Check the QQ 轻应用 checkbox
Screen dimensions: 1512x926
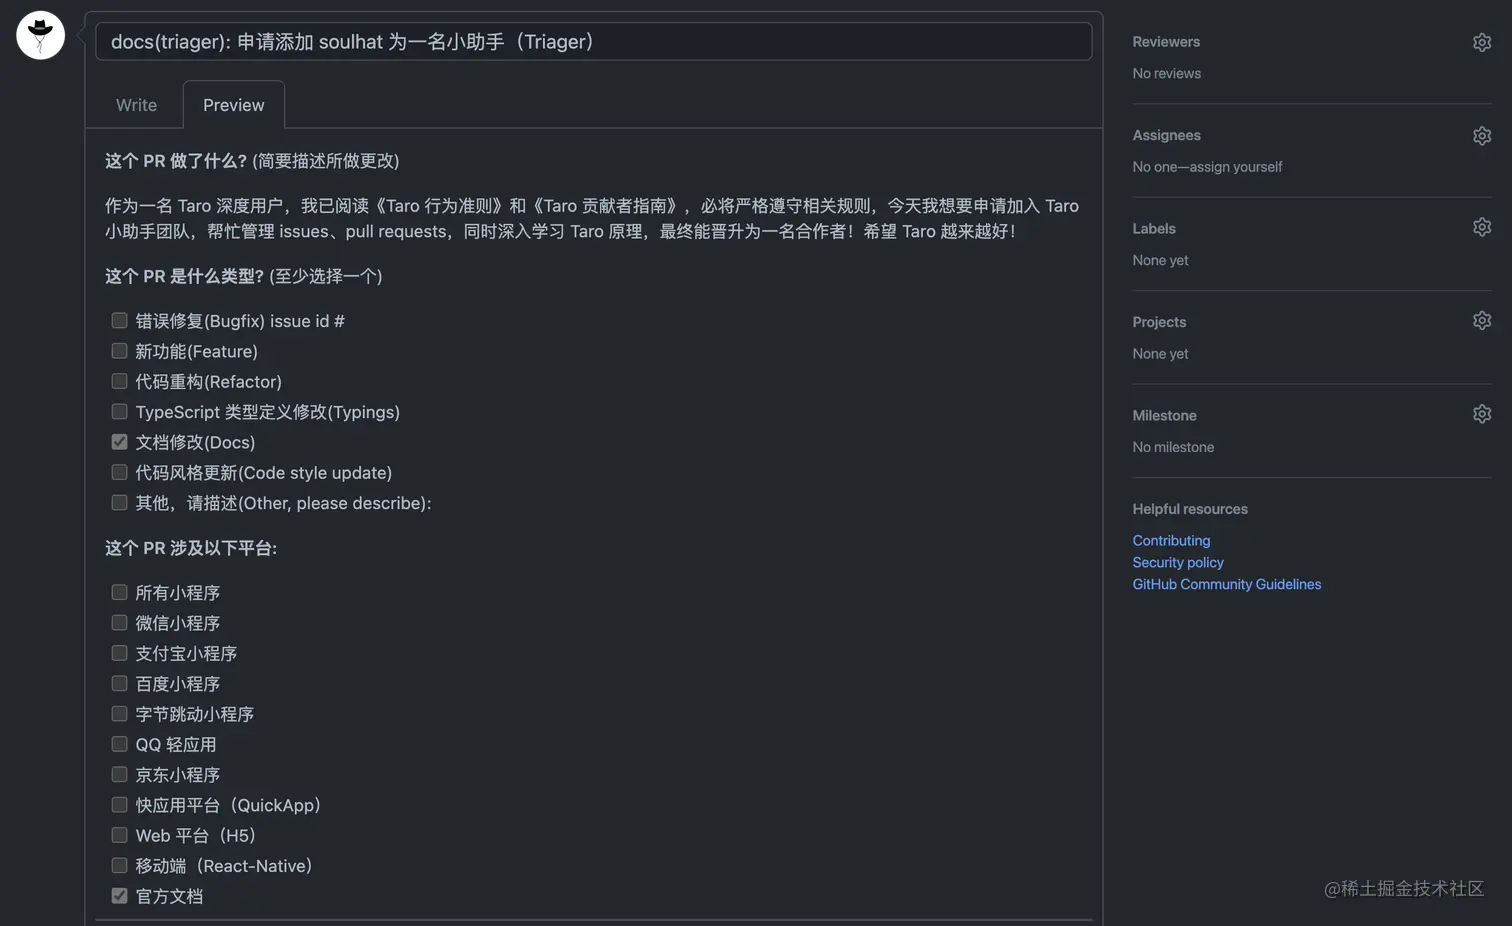[x=119, y=744]
